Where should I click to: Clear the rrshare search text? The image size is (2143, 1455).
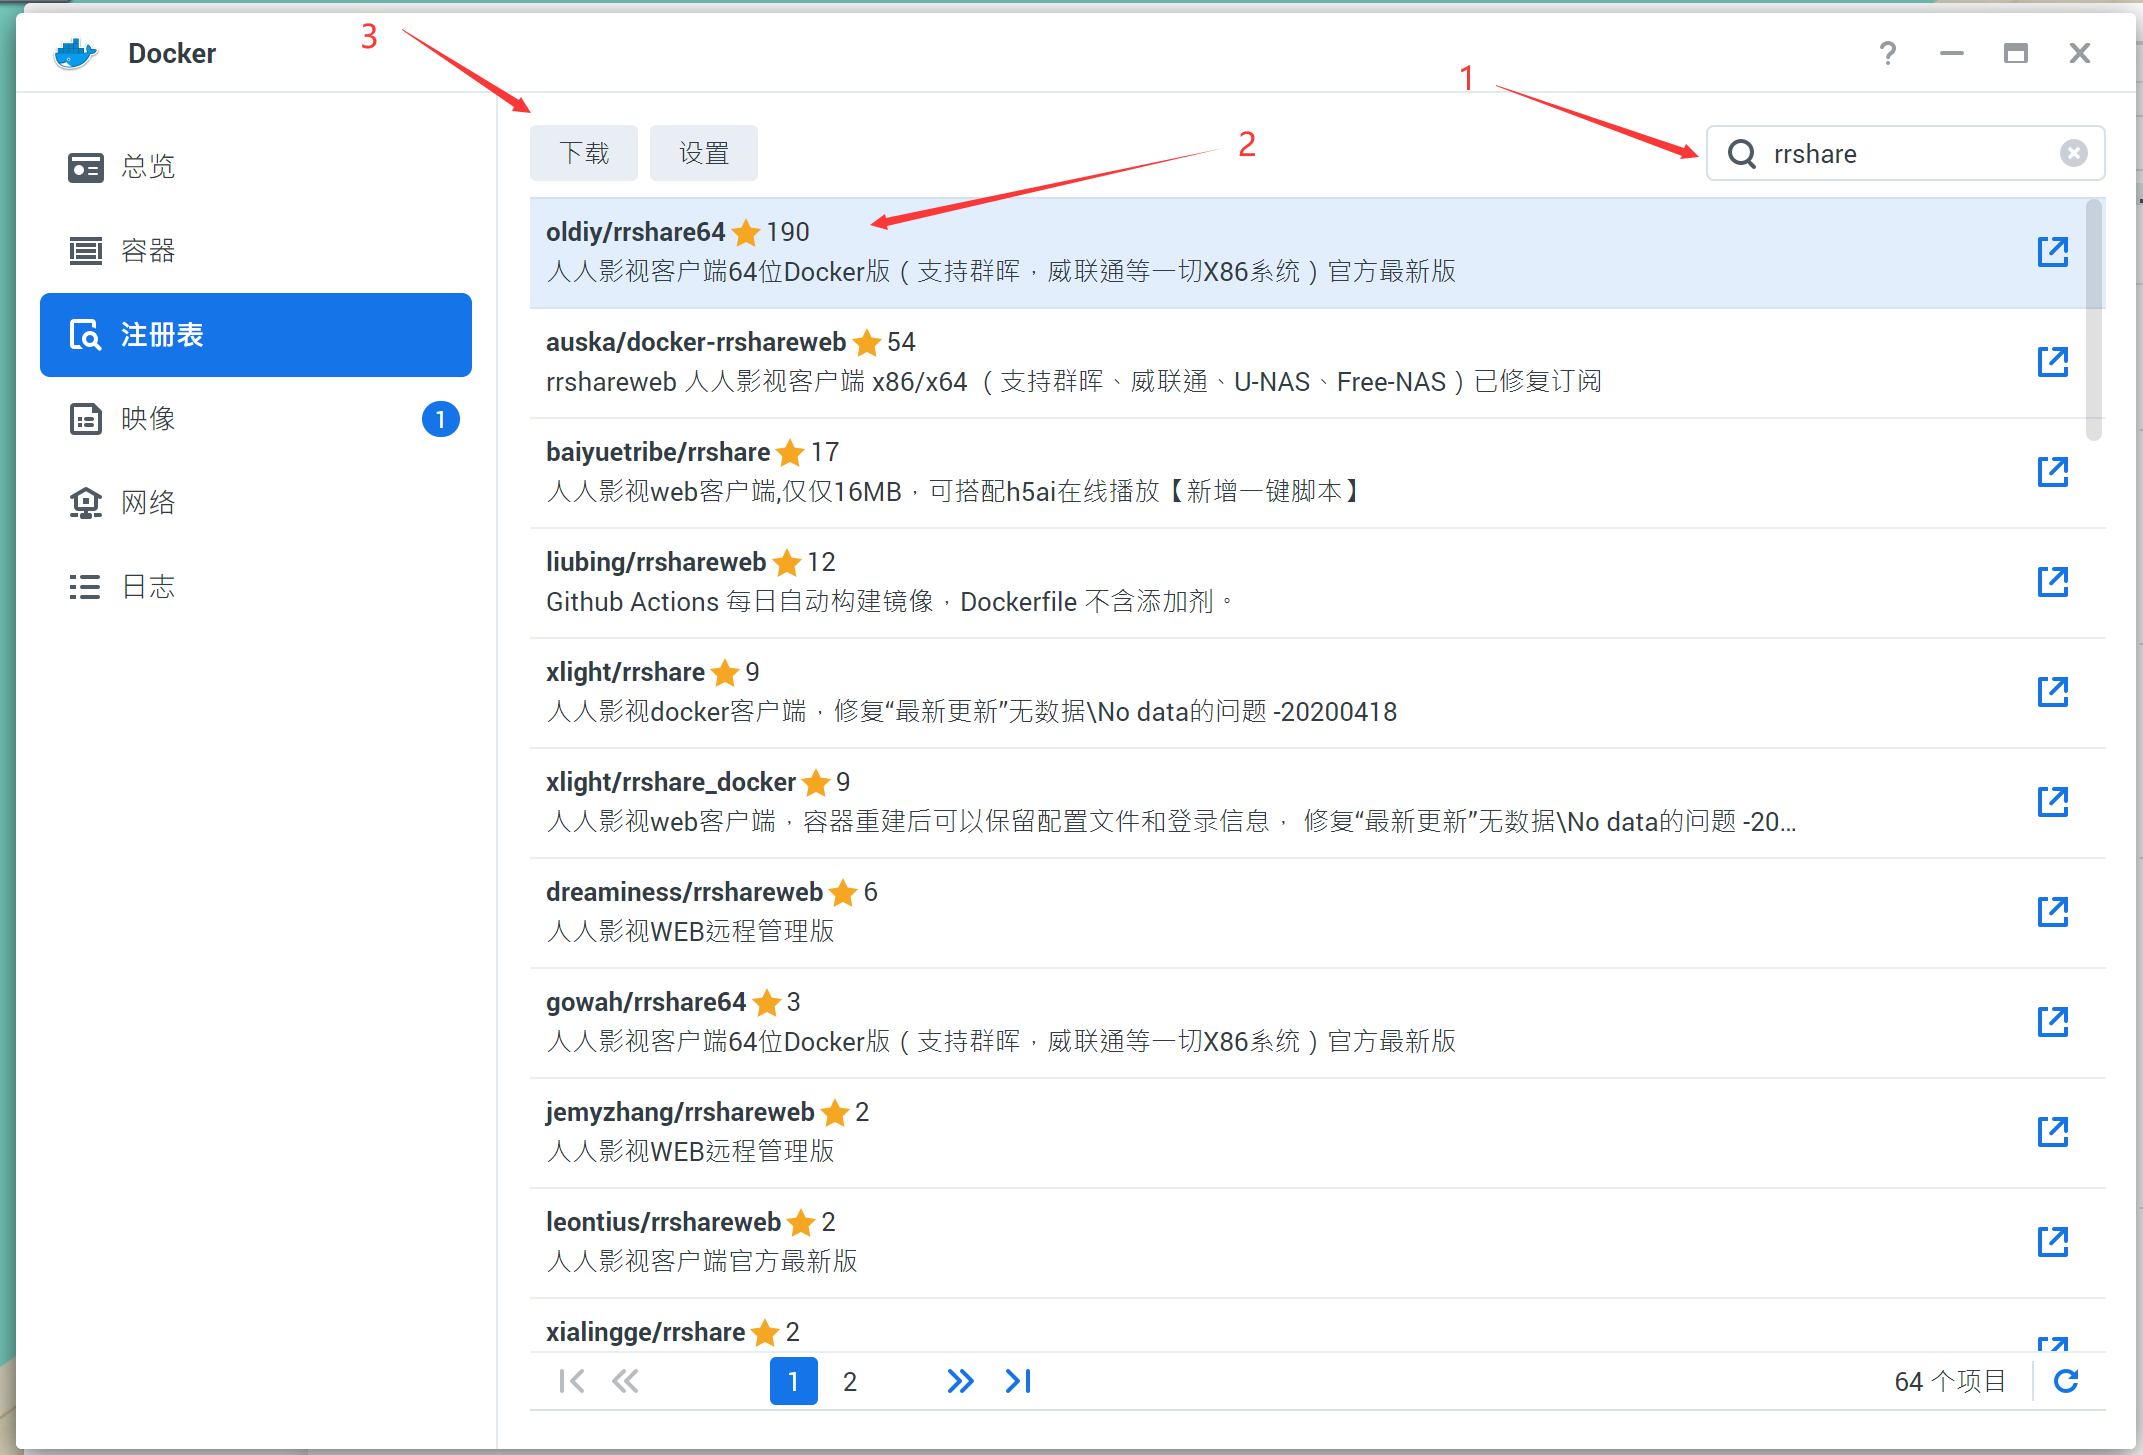[2073, 153]
